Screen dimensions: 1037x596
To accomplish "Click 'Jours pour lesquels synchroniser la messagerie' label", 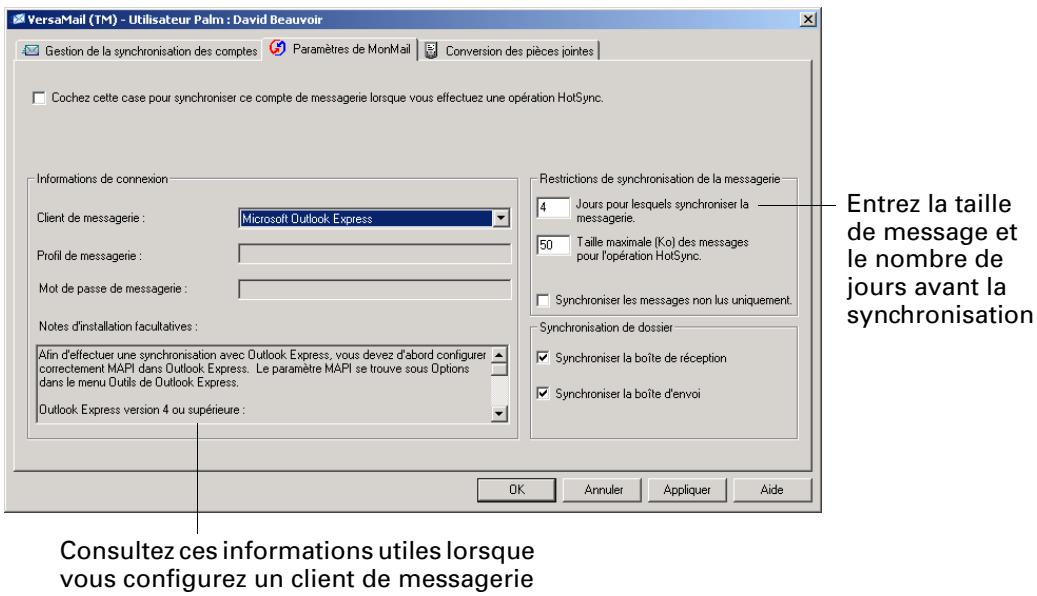I will click(x=662, y=211).
